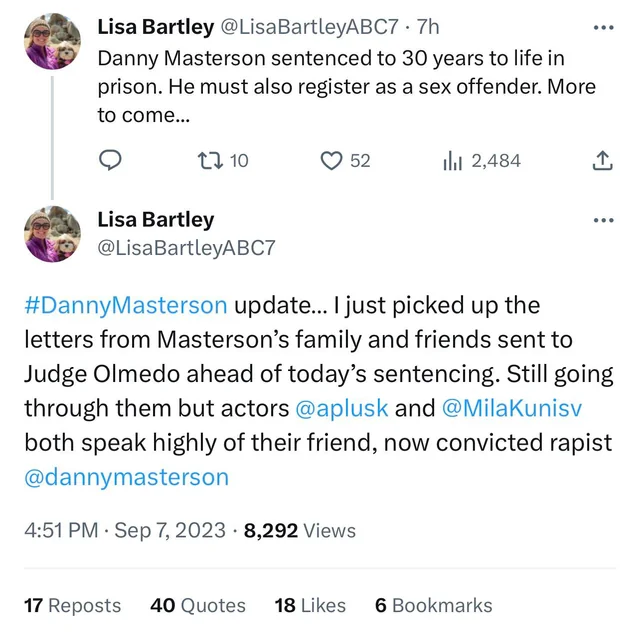Viewport: 640px width, 634px height.
Task: Click the 4:51 PM Sep 7 timestamp
Action: point(125,531)
